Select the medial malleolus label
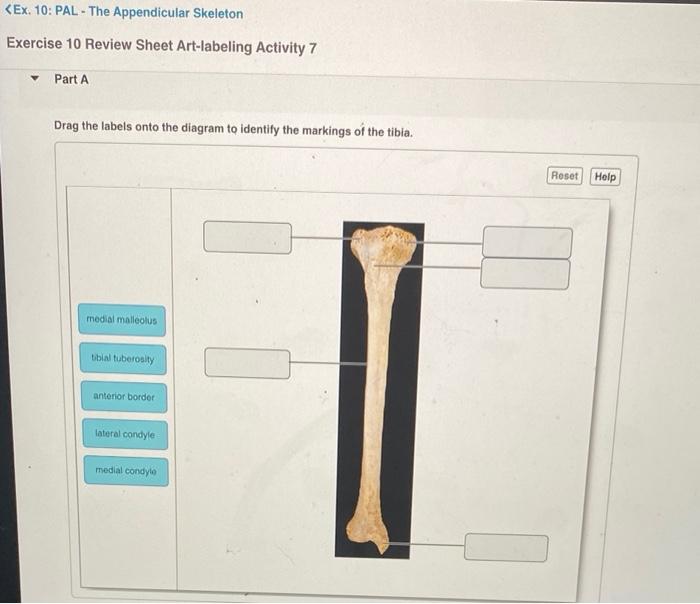Screen dimensions: 700x604 point(122,320)
